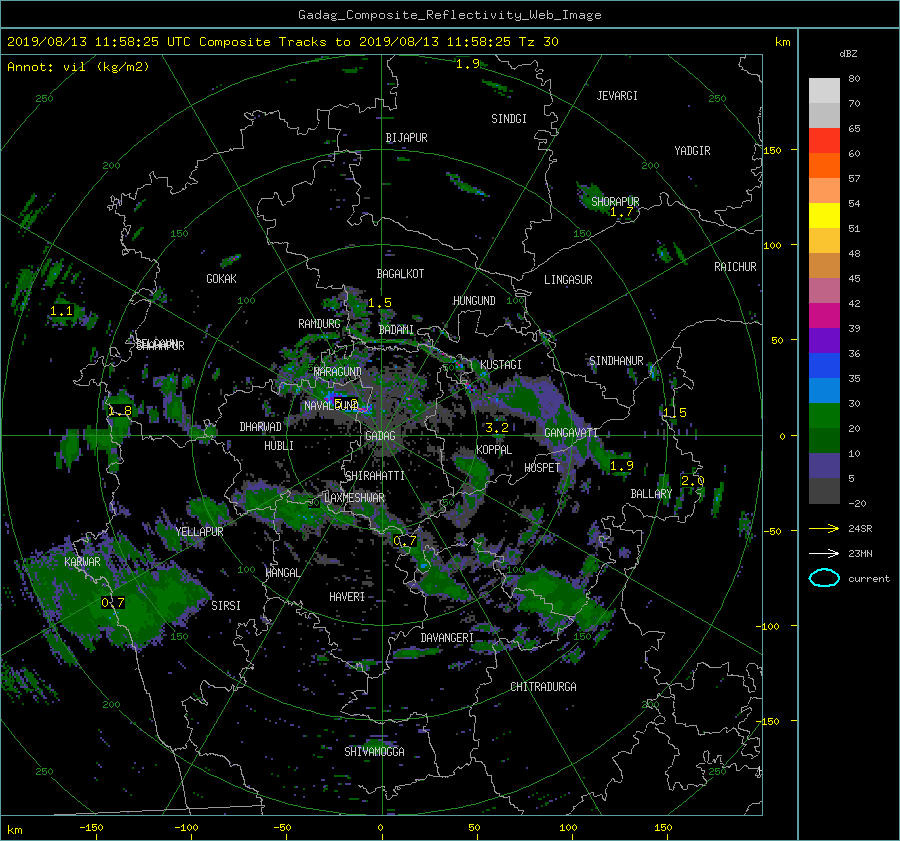Click the BAGALKOT city label
Image resolution: width=900 pixels, height=841 pixels.
(x=400, y=274)
